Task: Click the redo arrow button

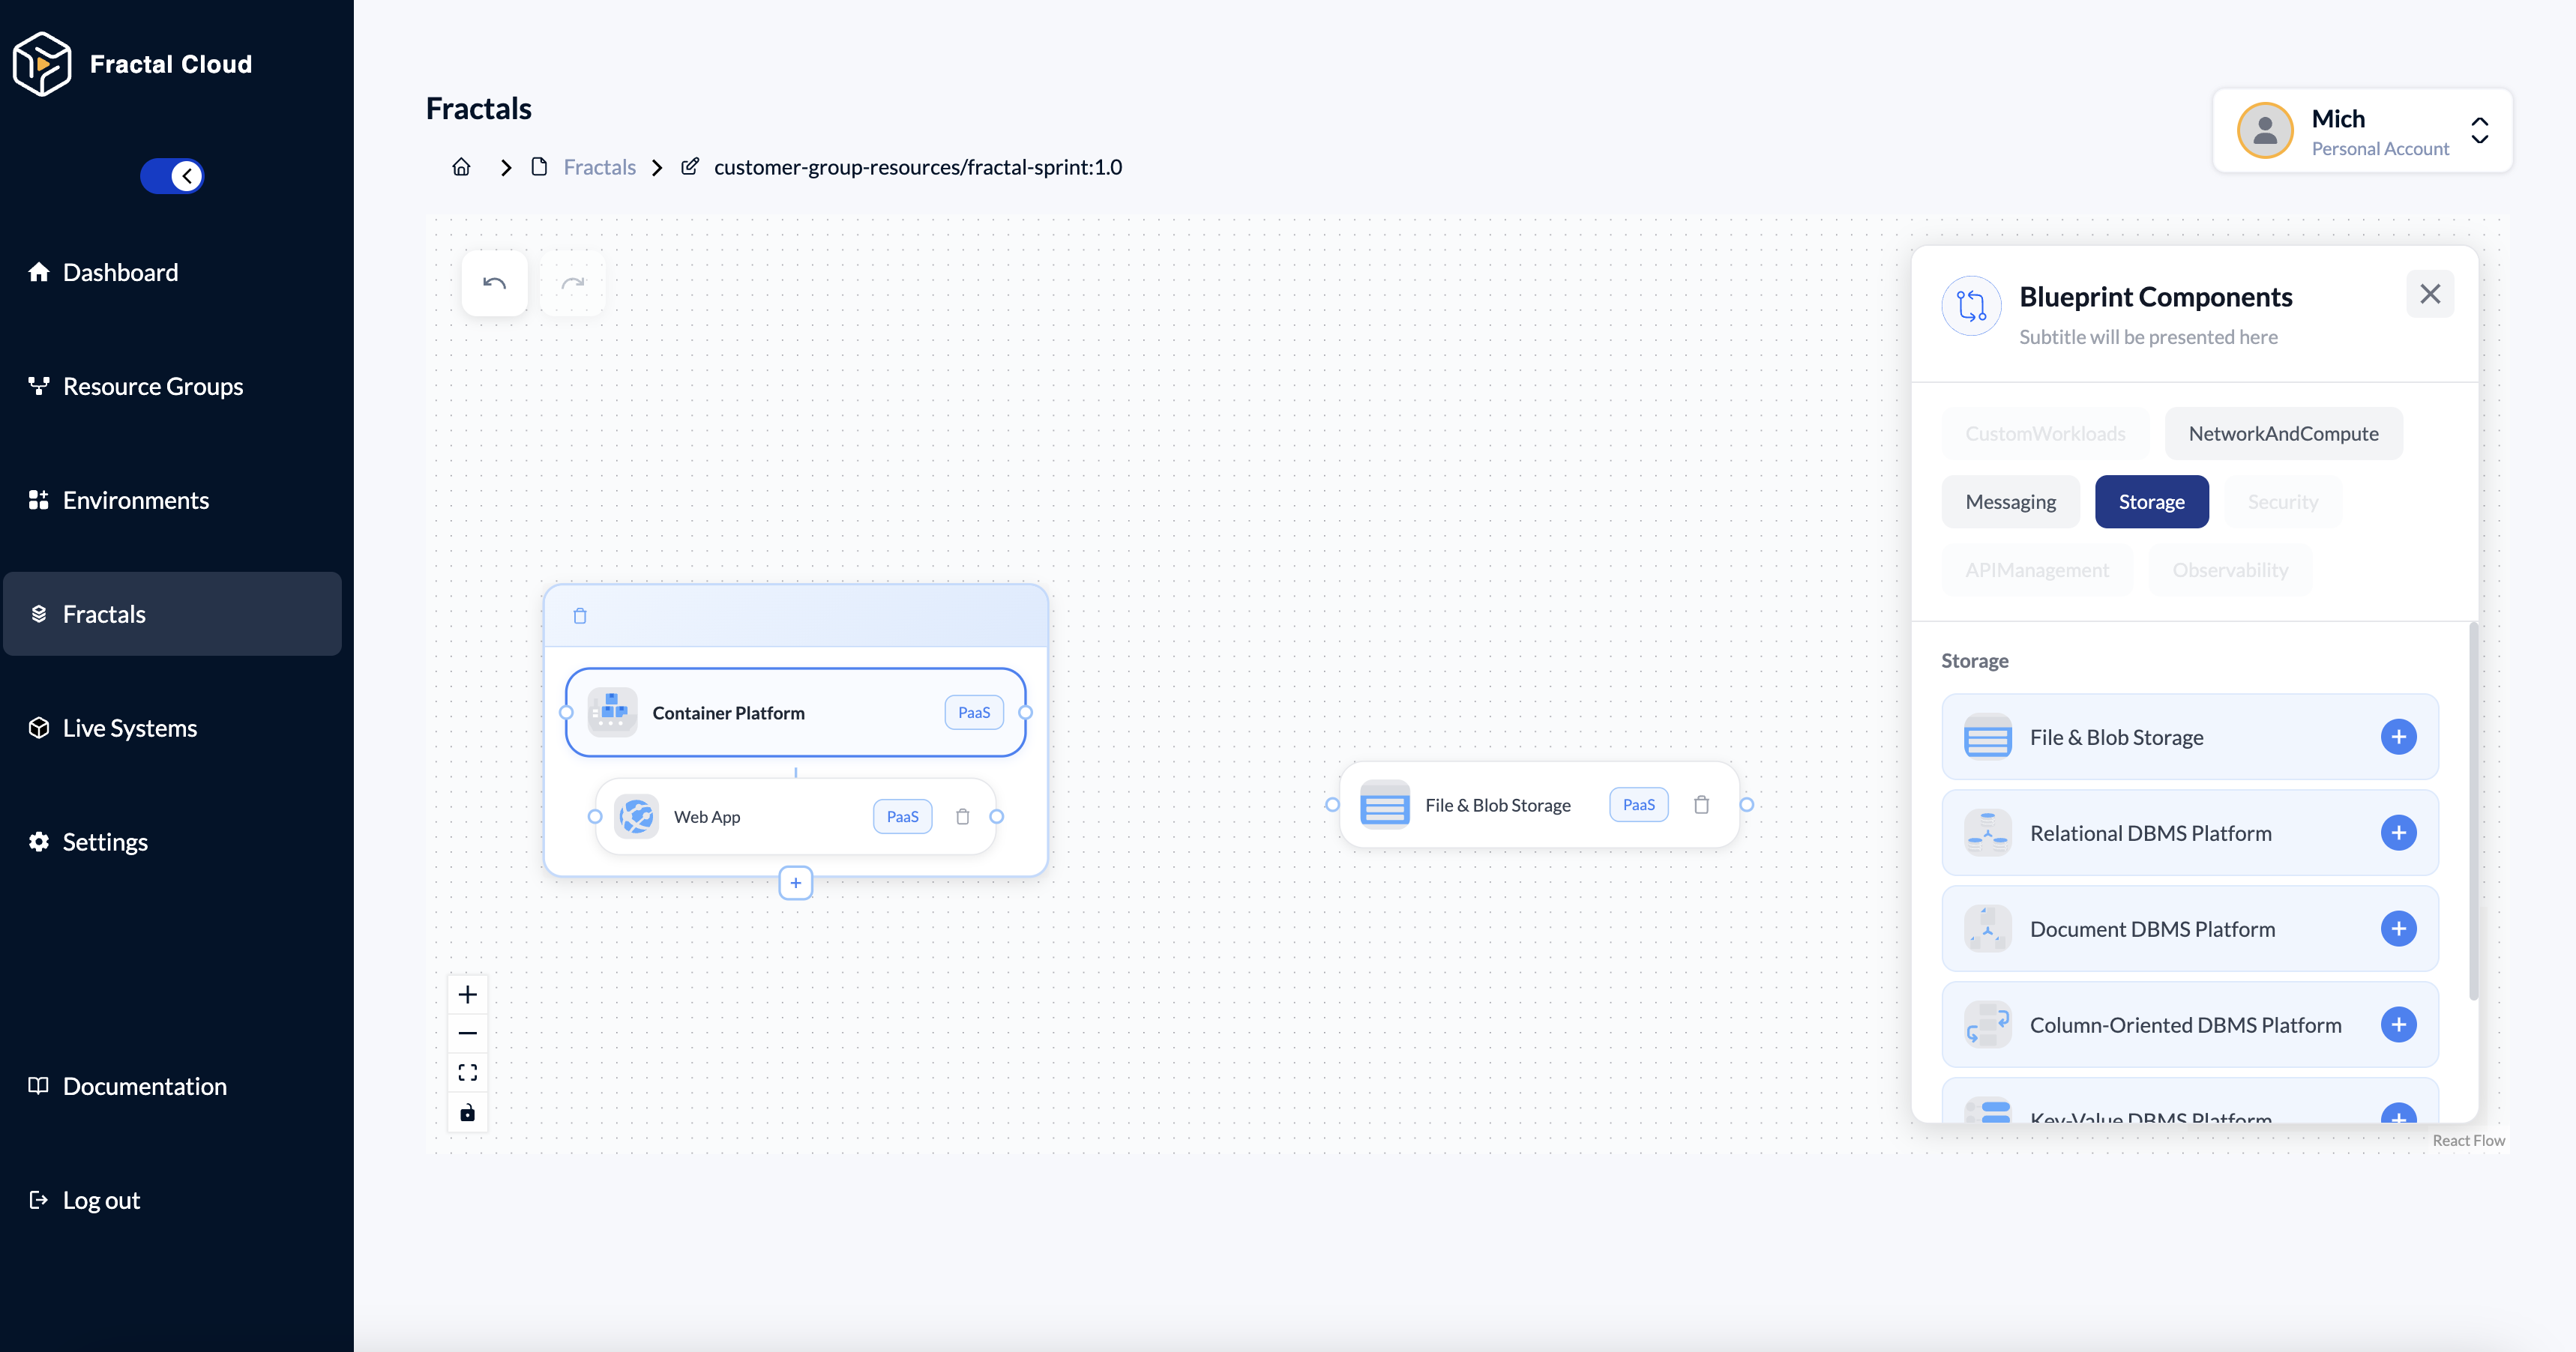Action: tap(572, 283)
